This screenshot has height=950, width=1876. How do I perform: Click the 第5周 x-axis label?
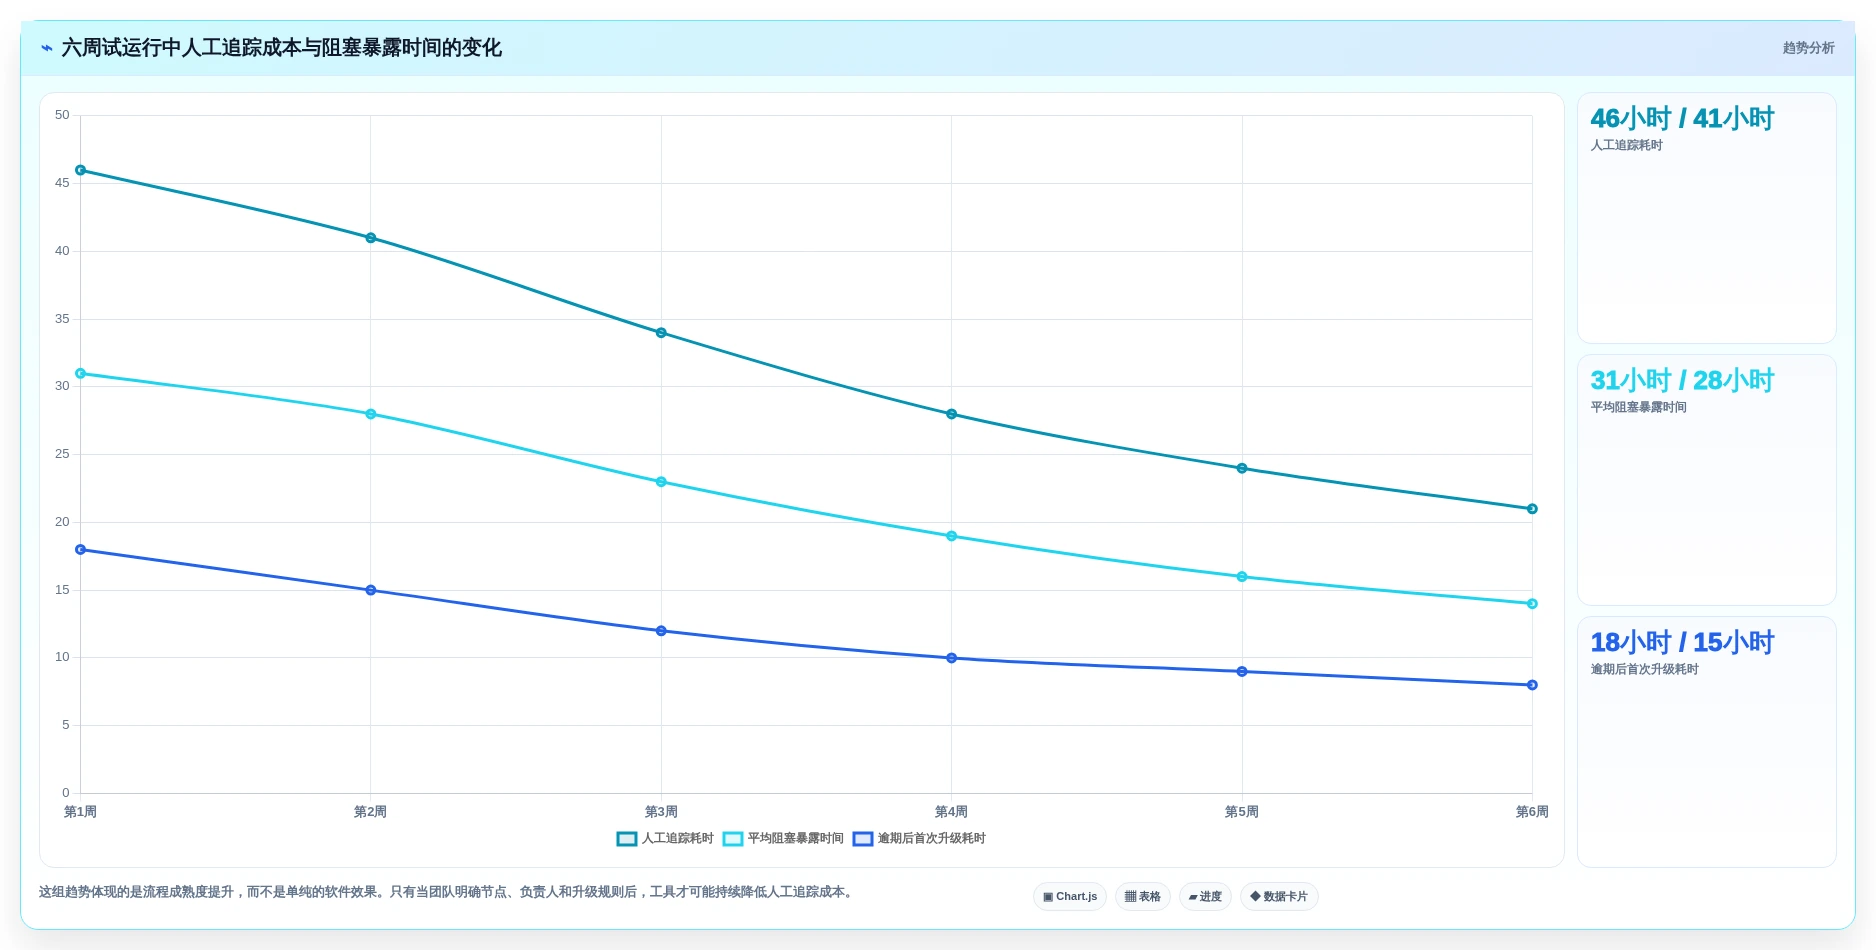(1242, 812)
